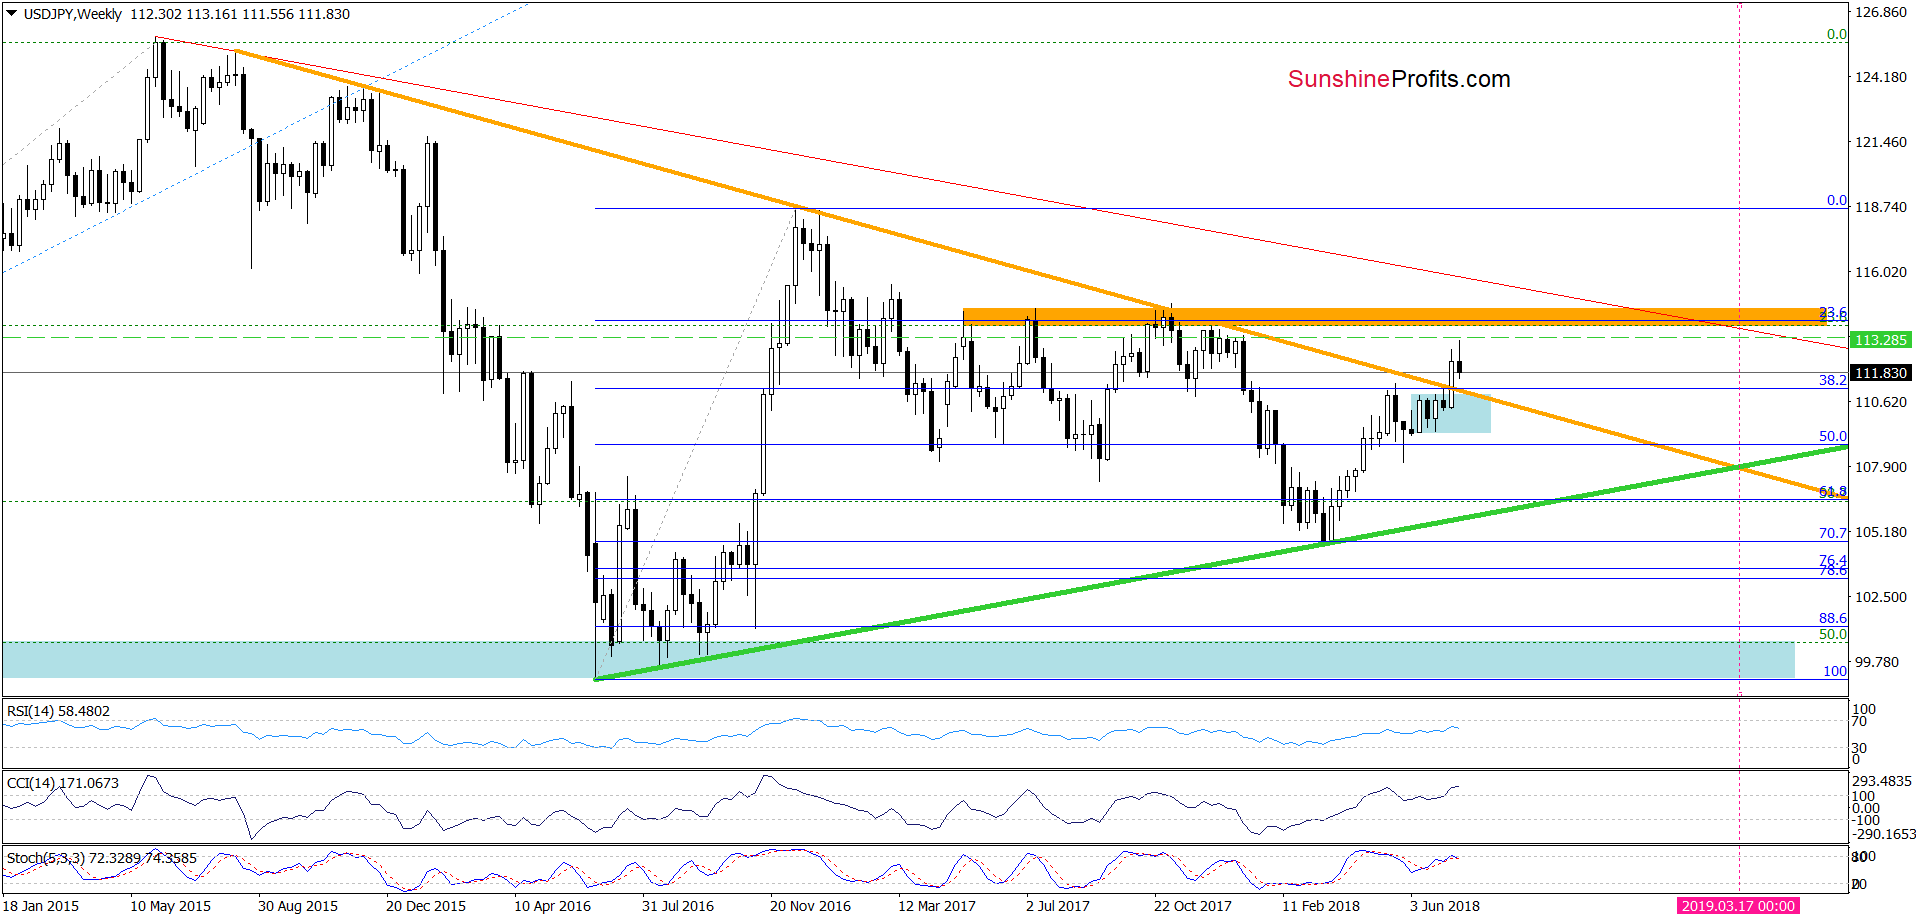The width and height of the screenshot is (1916, 920).
Task: Click the 110.620 price axis label
Action: coord(1881,402)
